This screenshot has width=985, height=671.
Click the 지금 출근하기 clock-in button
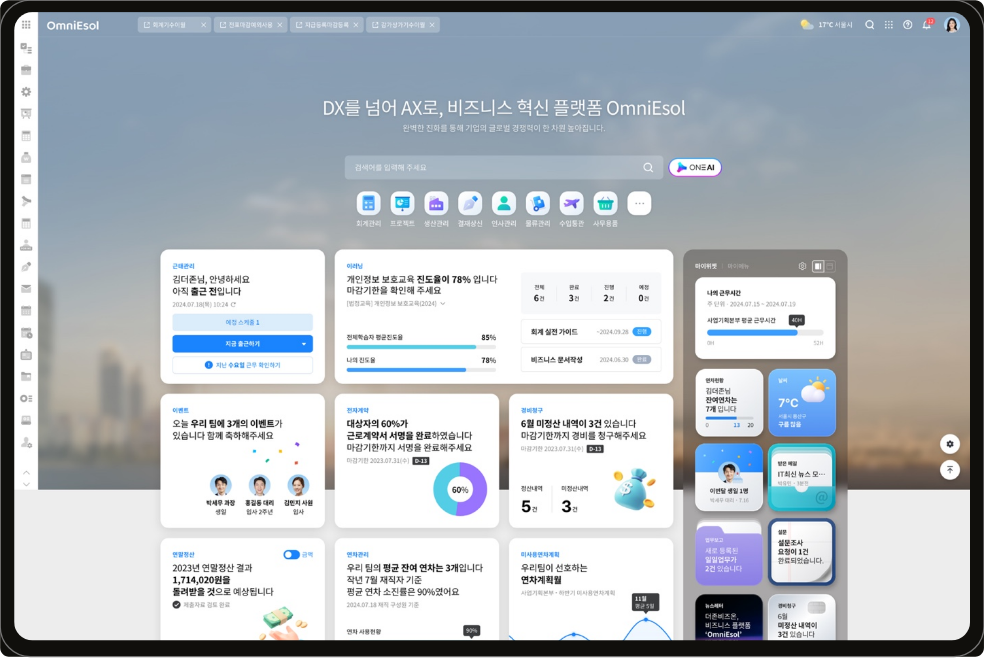pos(242,344)
